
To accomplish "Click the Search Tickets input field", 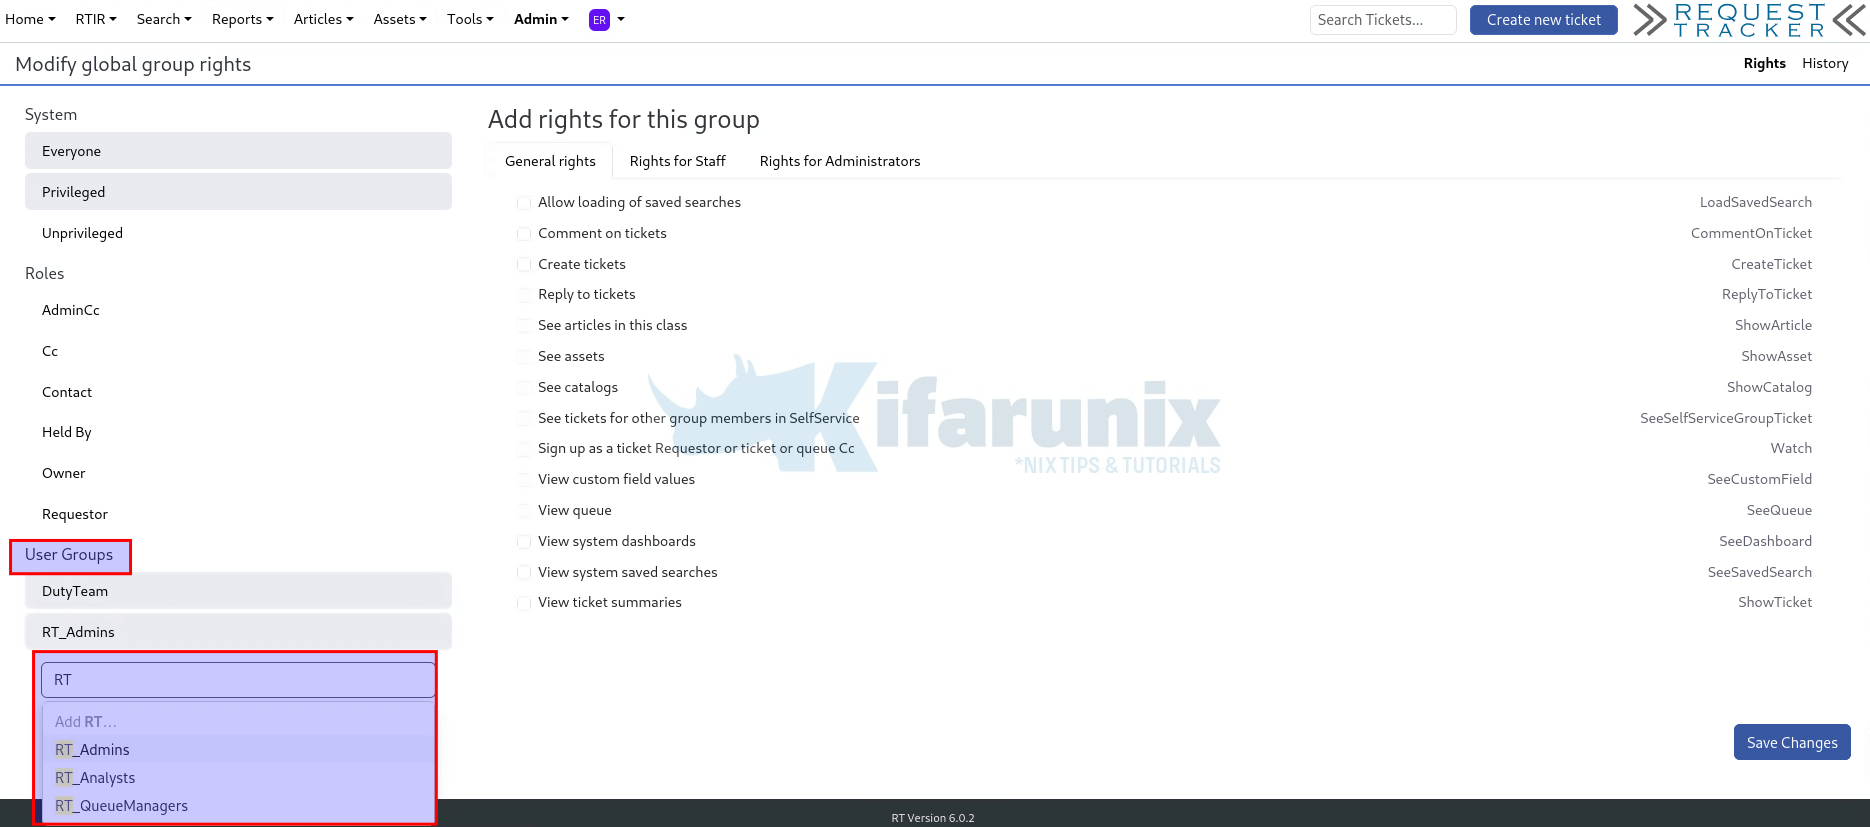I will (1382, 20).
